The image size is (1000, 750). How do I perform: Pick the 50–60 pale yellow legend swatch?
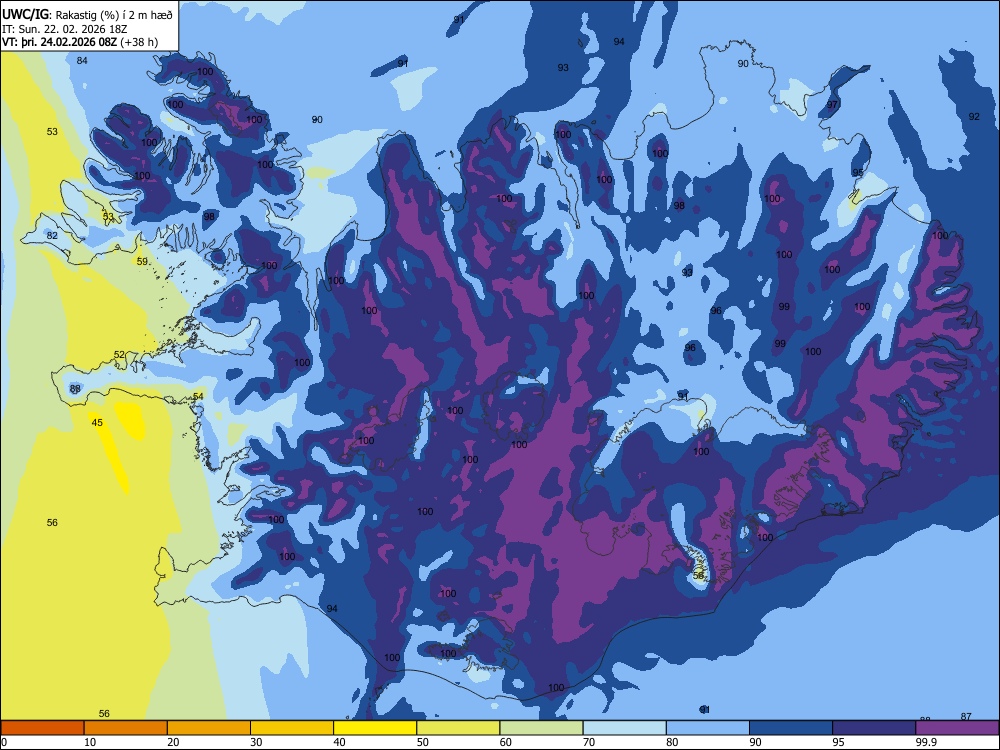point(458,728)
